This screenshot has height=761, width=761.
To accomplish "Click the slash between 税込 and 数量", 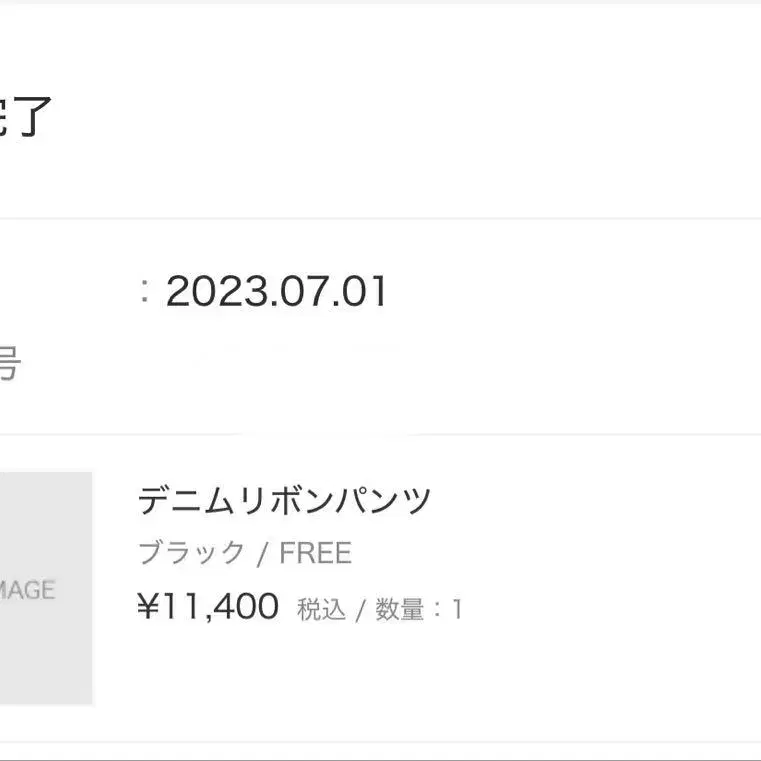I will [x=360, y=609].
